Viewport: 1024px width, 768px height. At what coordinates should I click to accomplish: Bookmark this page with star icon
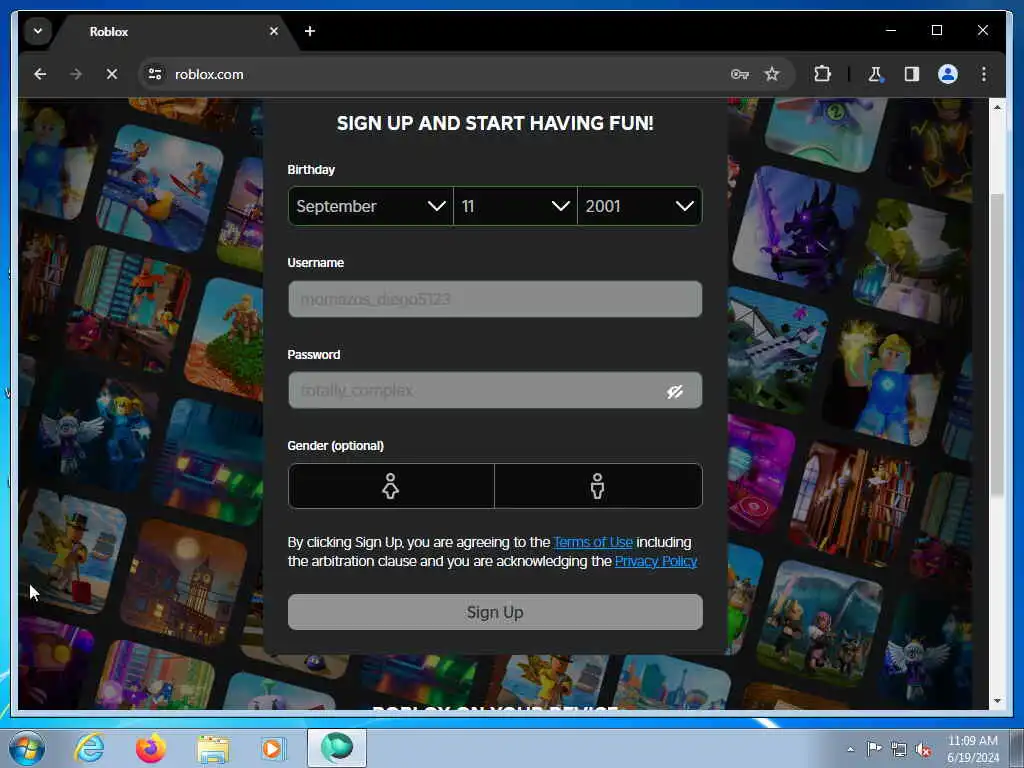click(x=772, y=74)
